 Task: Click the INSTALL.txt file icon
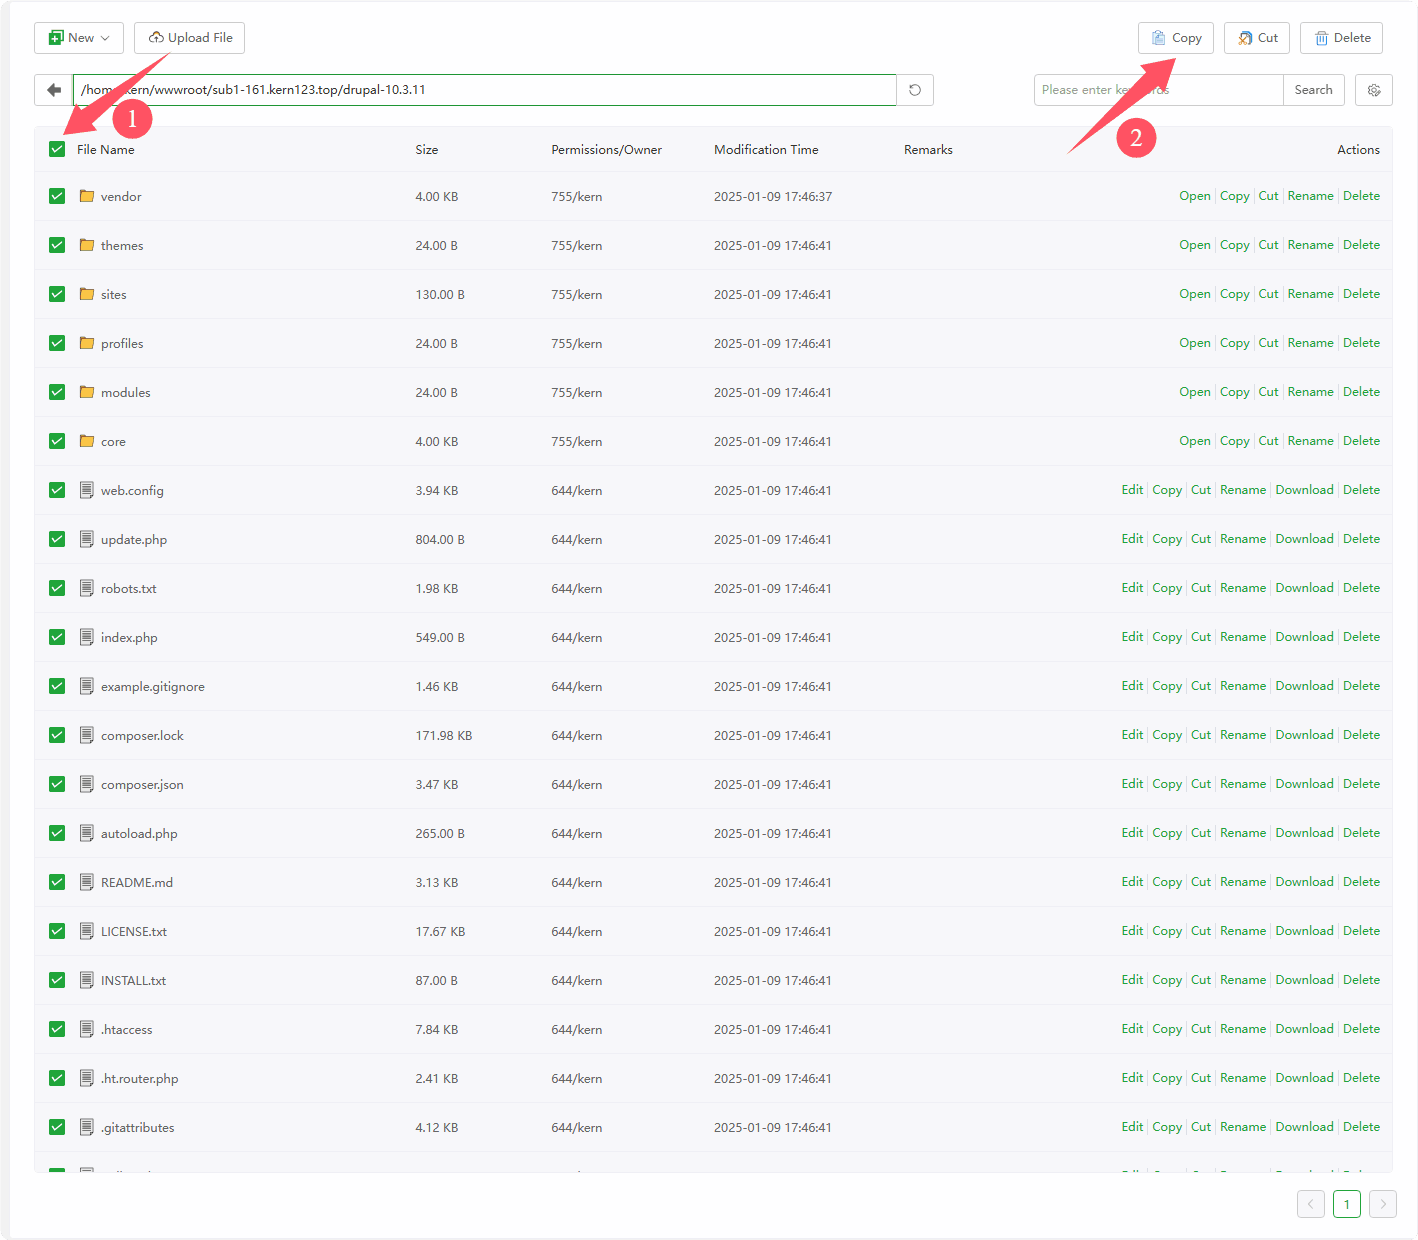click(x=87, y=980)
